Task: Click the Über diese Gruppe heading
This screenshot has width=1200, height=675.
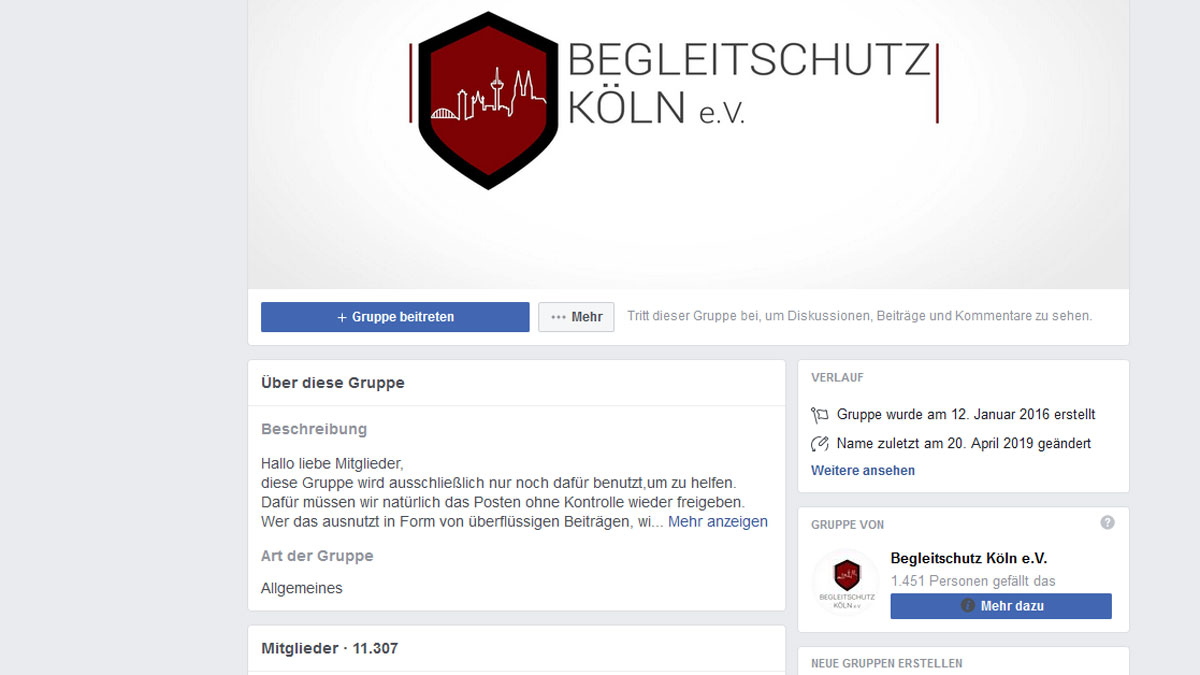Action: point(333,383)
